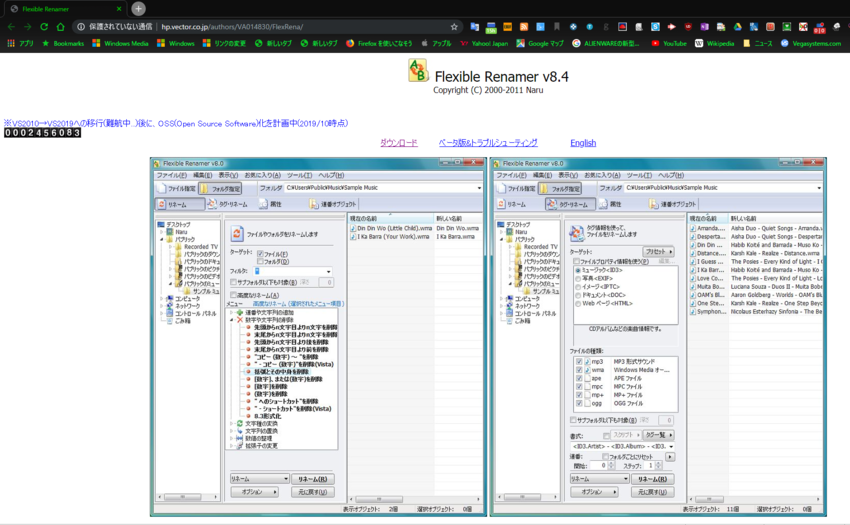The width and height of the screenshot is (850, 525).
Task: Open ツール(T) menu in left screenshot
Action: (299, 175)
